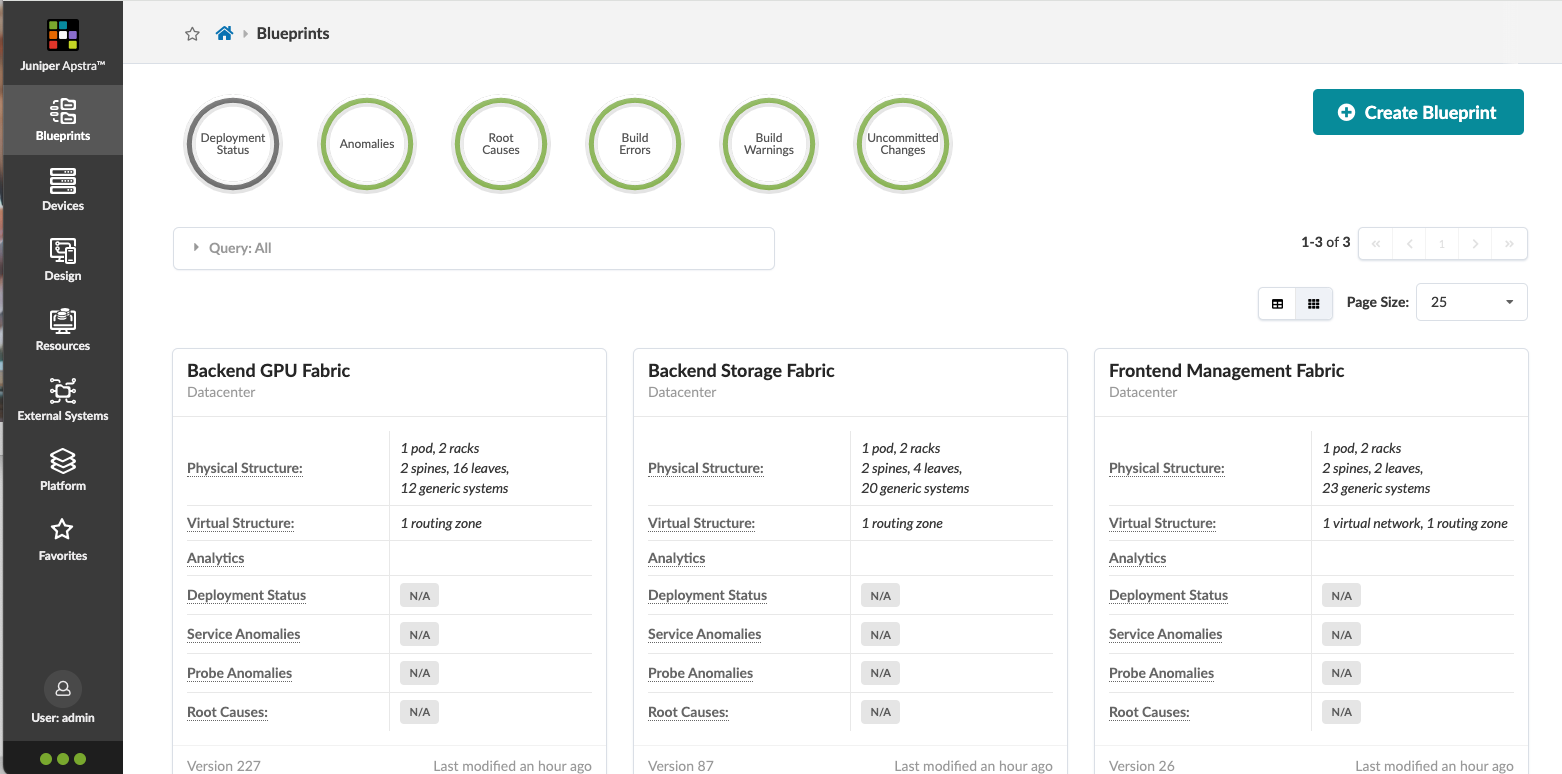
Task: Star this page as favorite in breadcrumb
Action: [x=192, y=34]
